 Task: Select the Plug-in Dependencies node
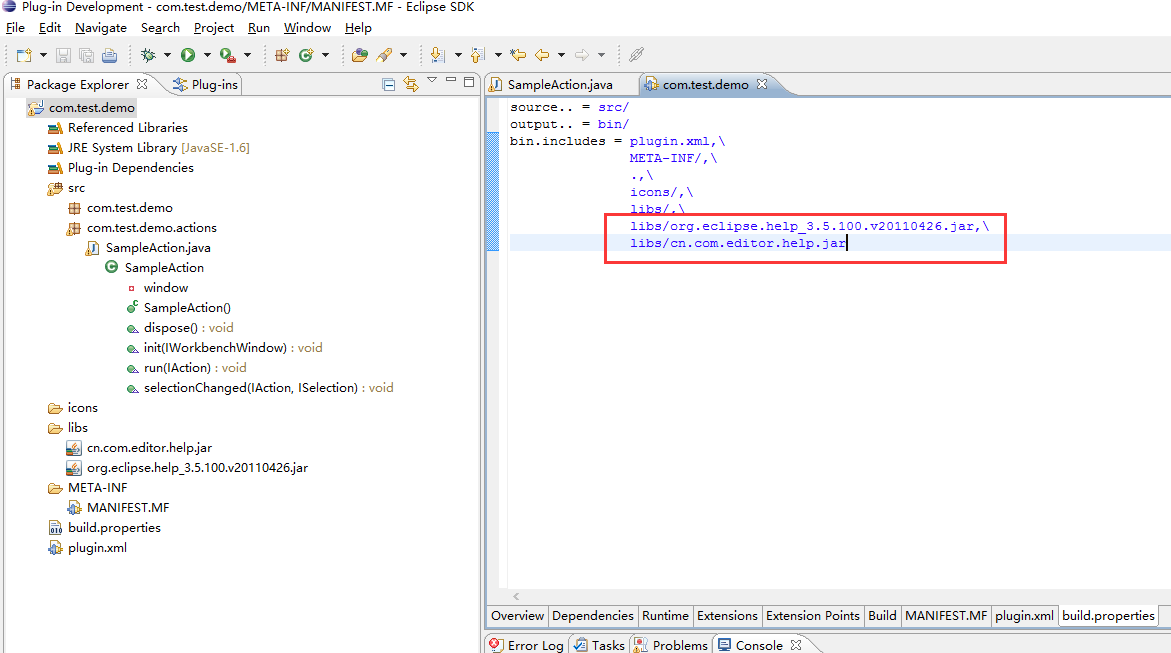click(x=131, y=167)
